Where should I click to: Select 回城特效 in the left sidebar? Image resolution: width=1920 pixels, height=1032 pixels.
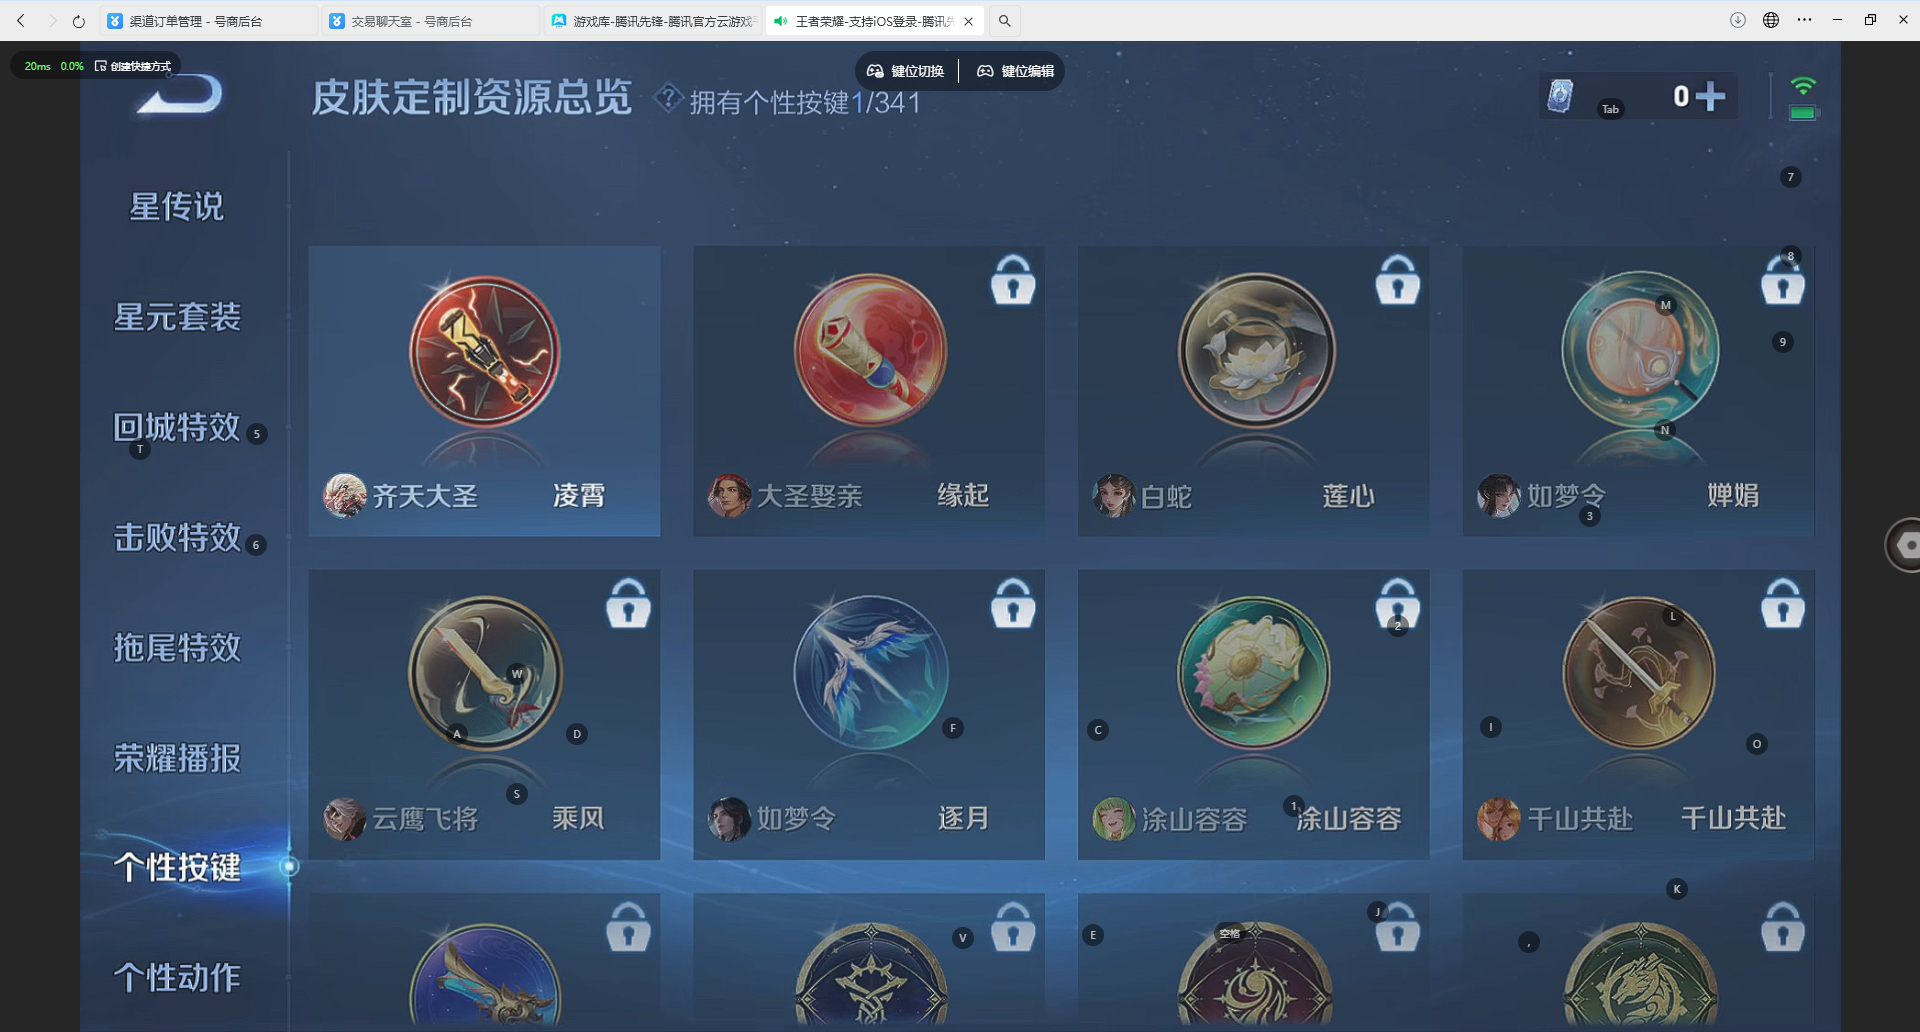point(177,428)
